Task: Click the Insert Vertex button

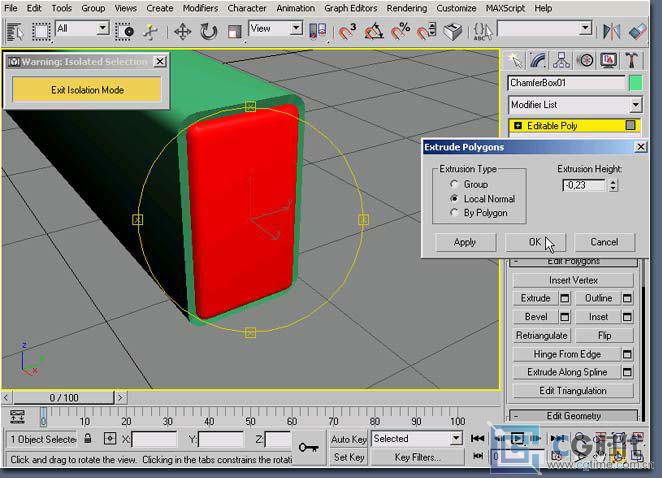Action: tap(573, 280)
